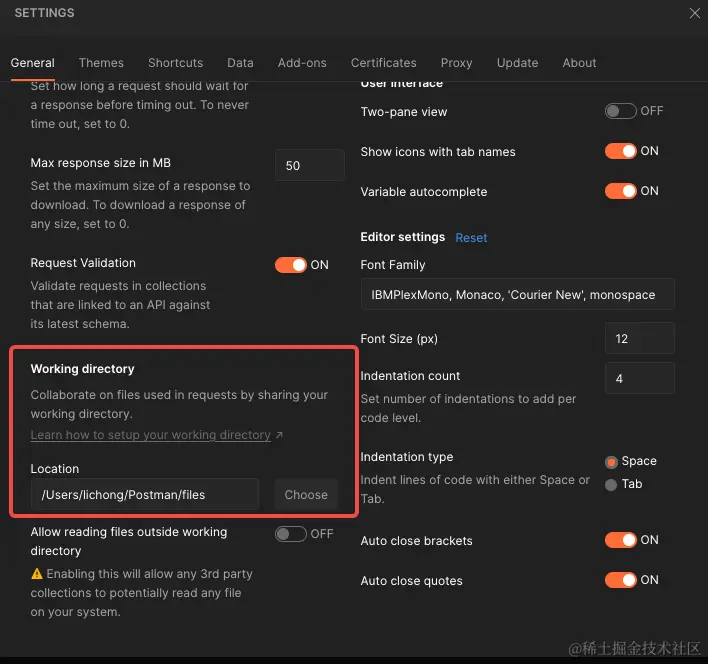Show the About tab
This screenshot has height=664, width=708.
point(579,63)
